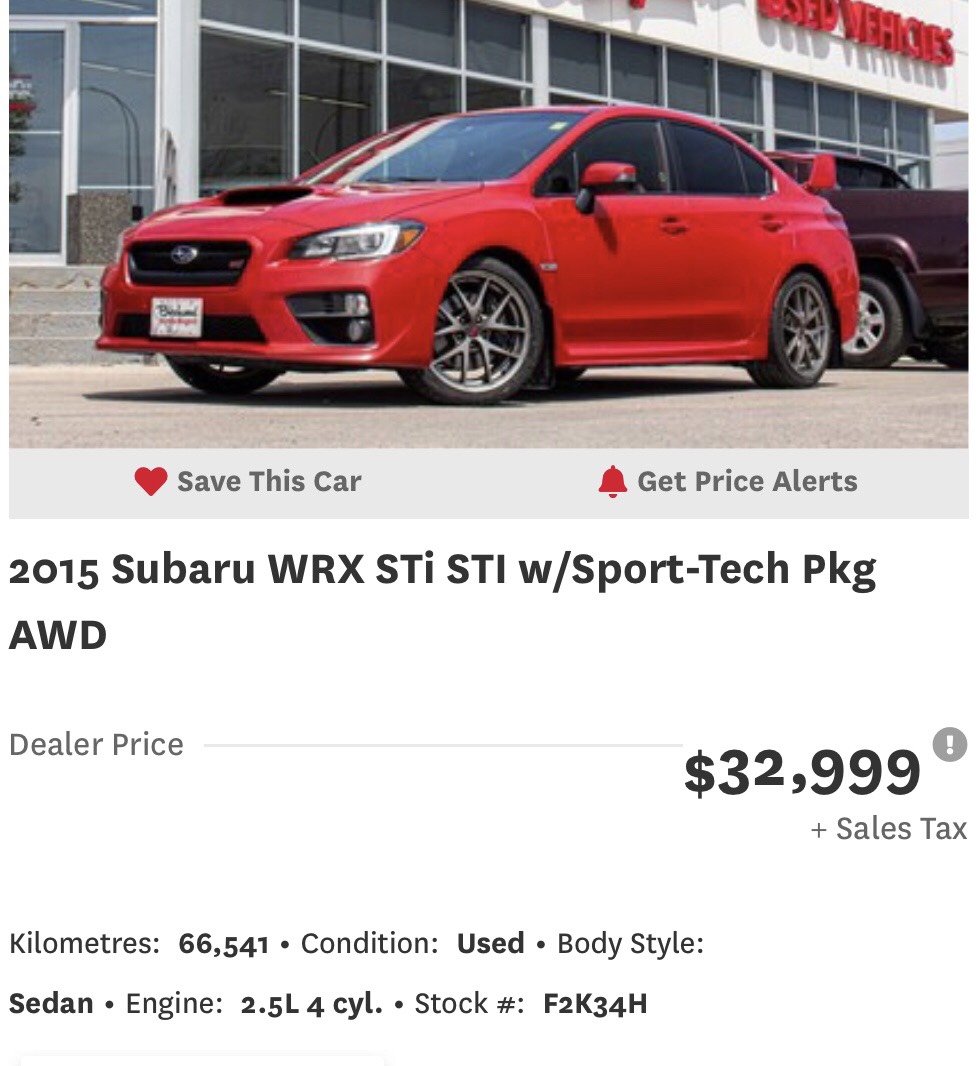
Task: Click the red heart save icon
Action: coord(151,481)
